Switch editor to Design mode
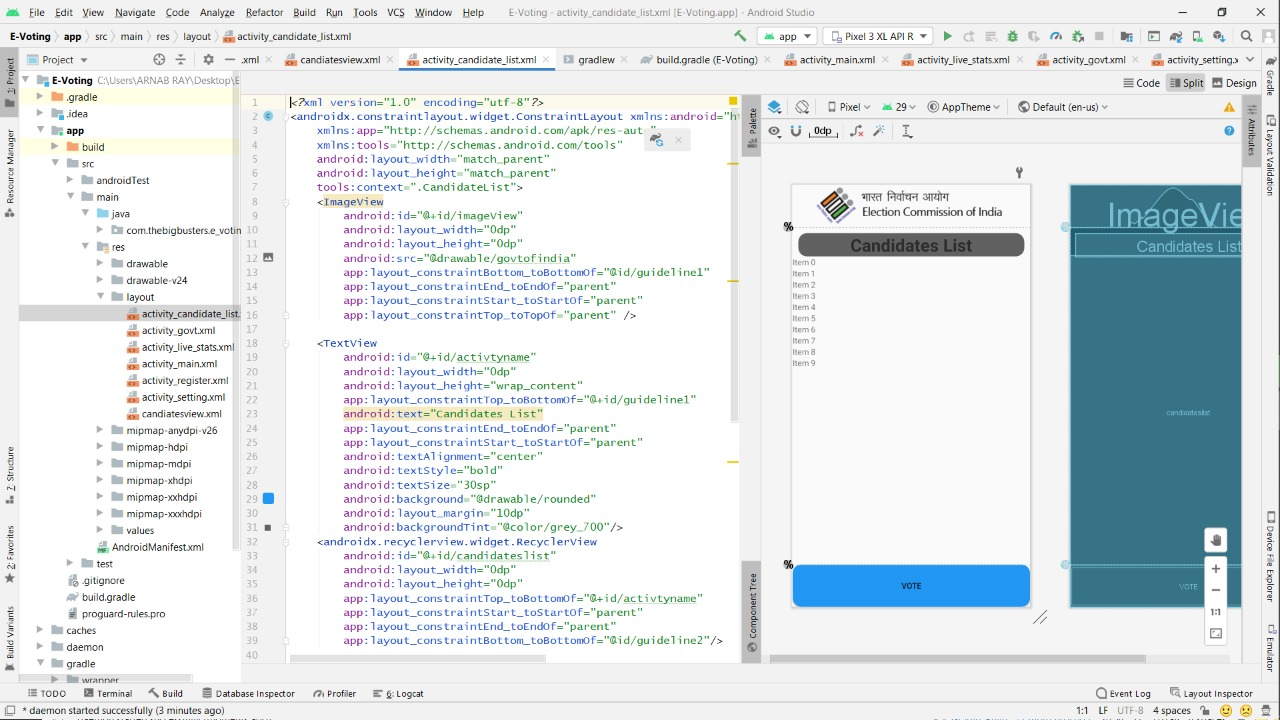The width and height of the screenshot is (1280, 720). click(x=1233, y=83)
